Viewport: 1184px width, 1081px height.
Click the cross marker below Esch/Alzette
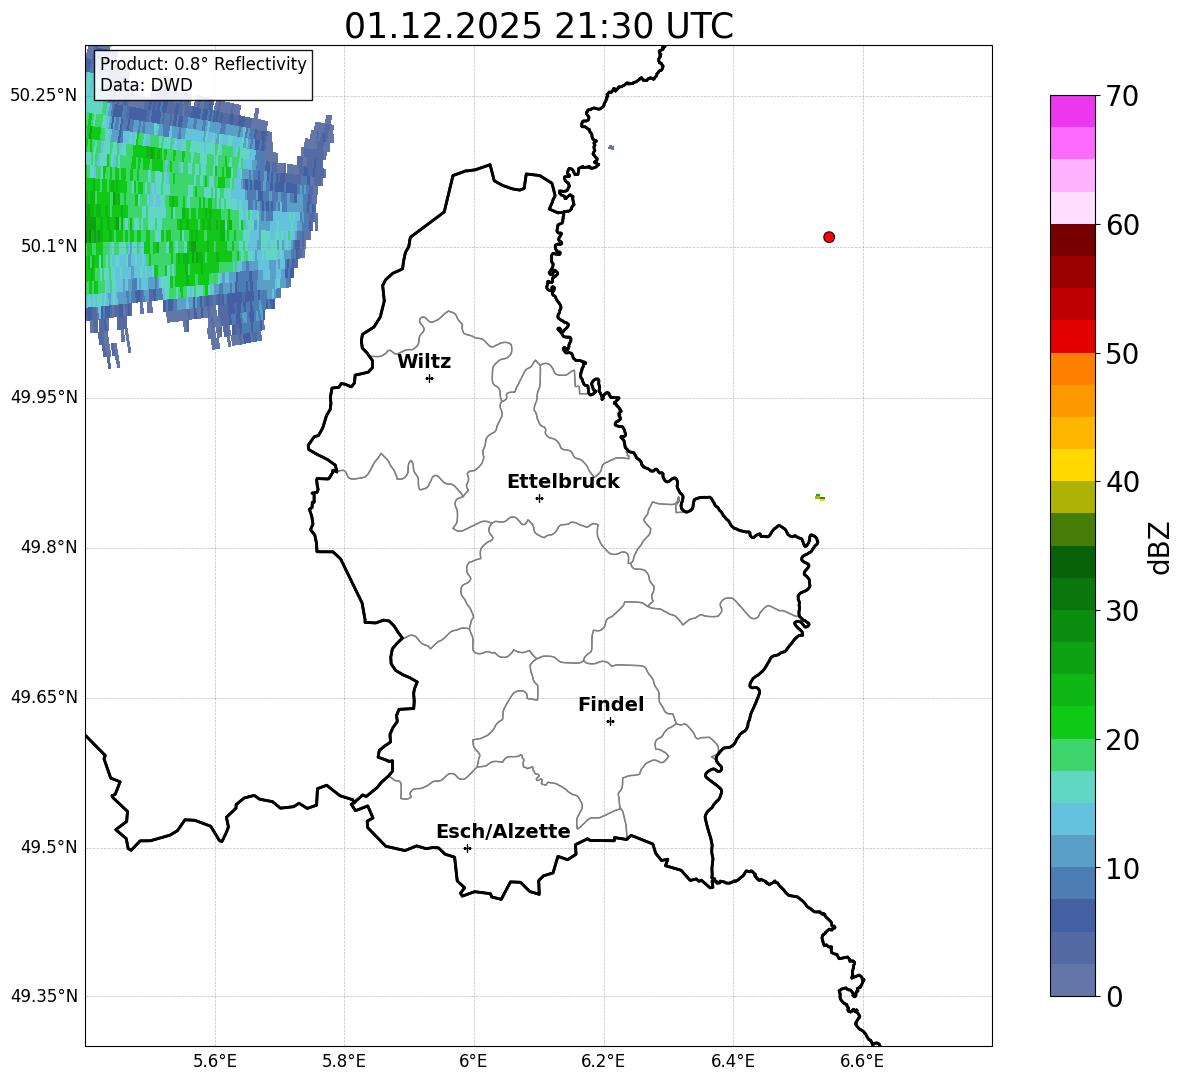pos(467,848)
